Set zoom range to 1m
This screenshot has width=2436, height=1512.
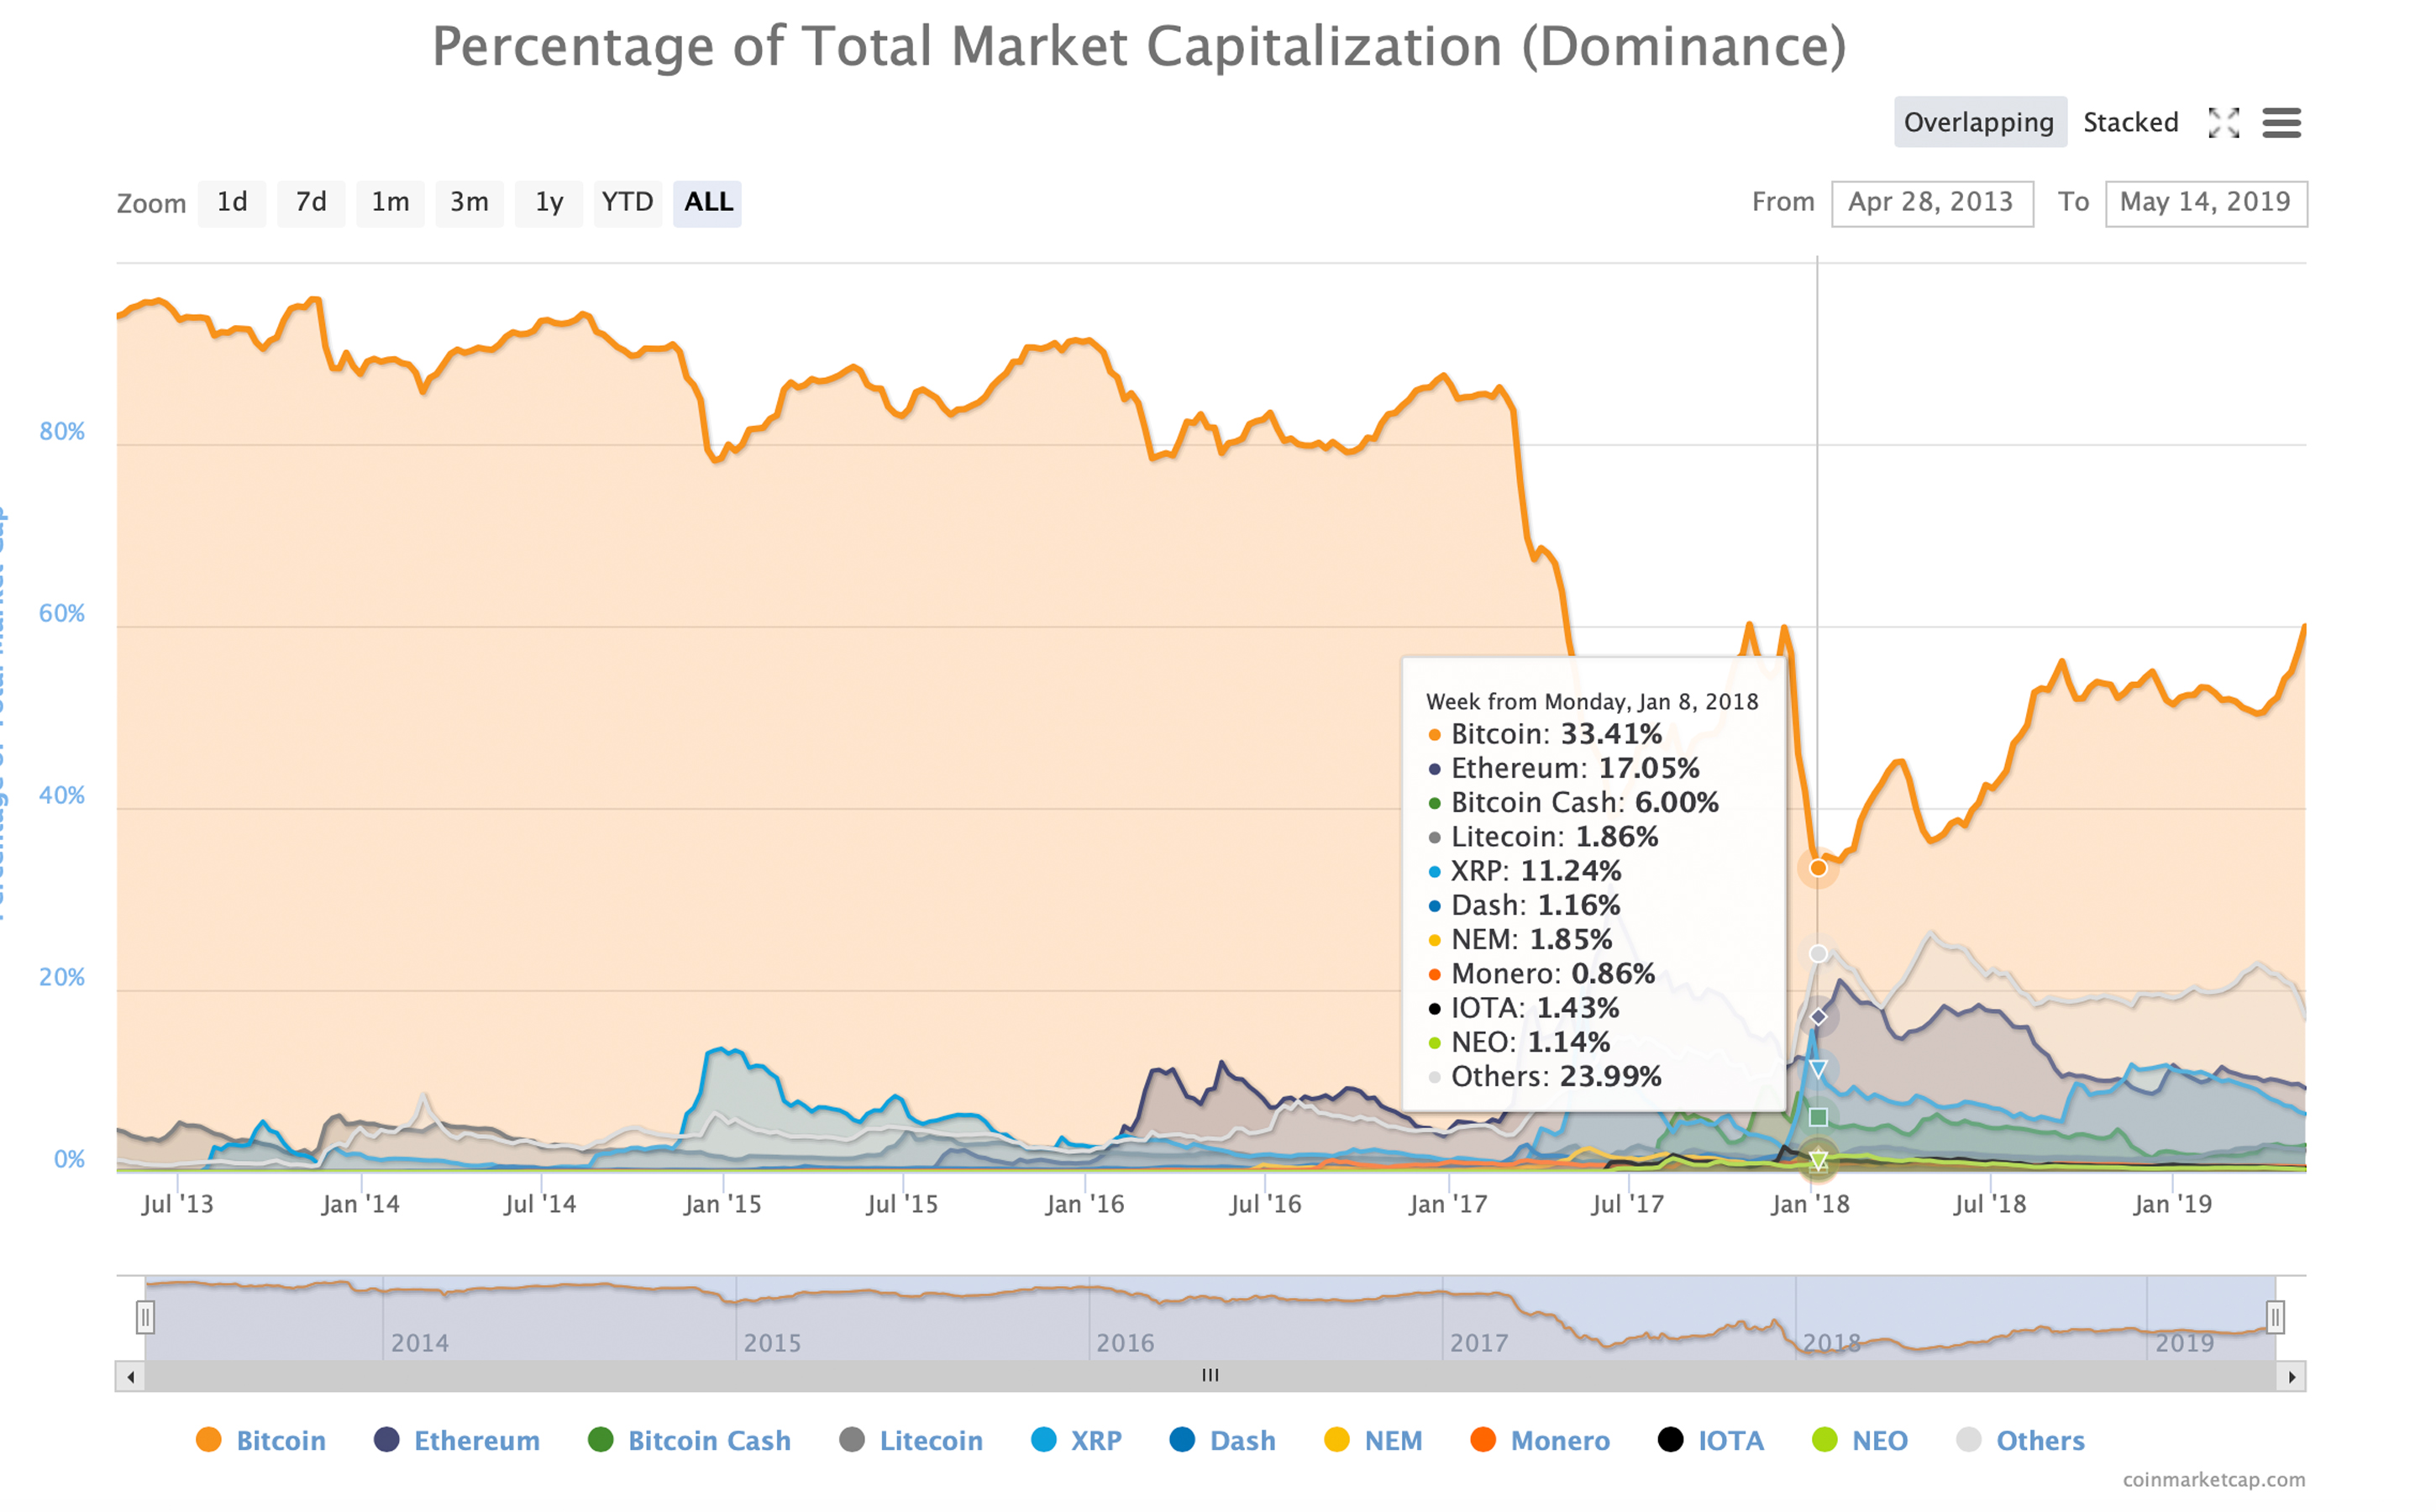[390, 203]
